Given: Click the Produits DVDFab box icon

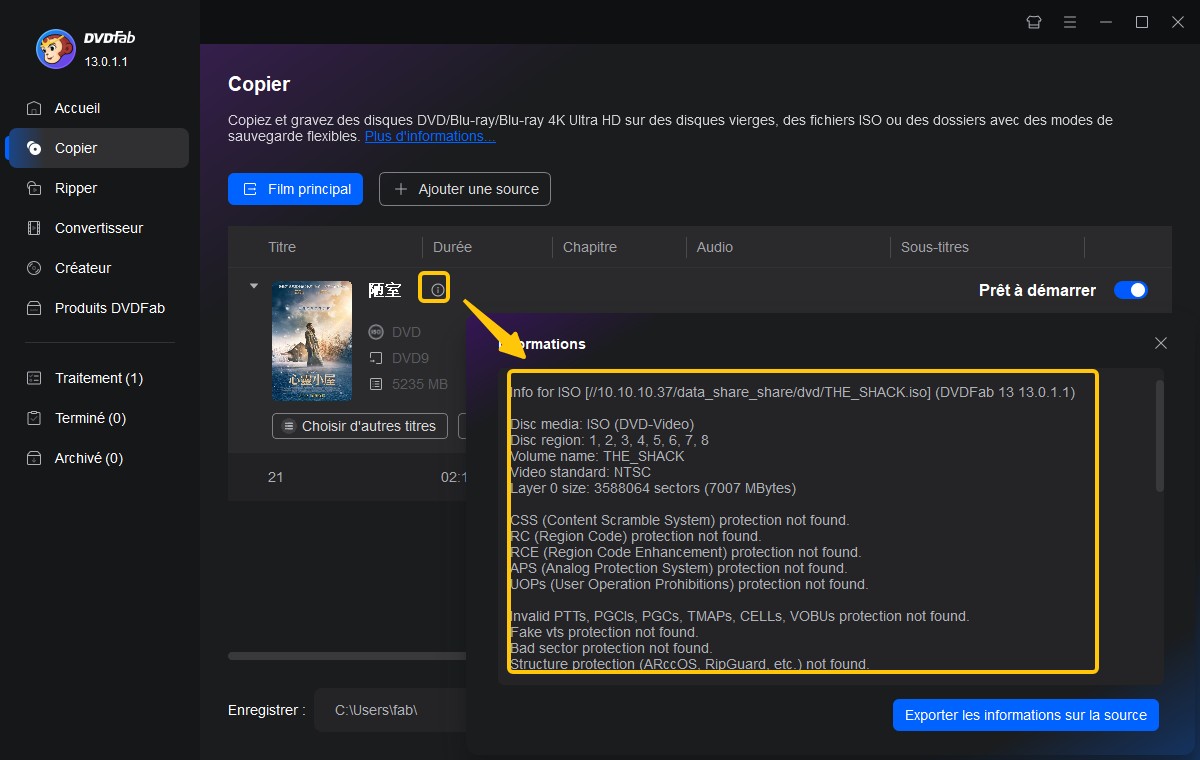Looking at the screenshot, I should 34,308.
